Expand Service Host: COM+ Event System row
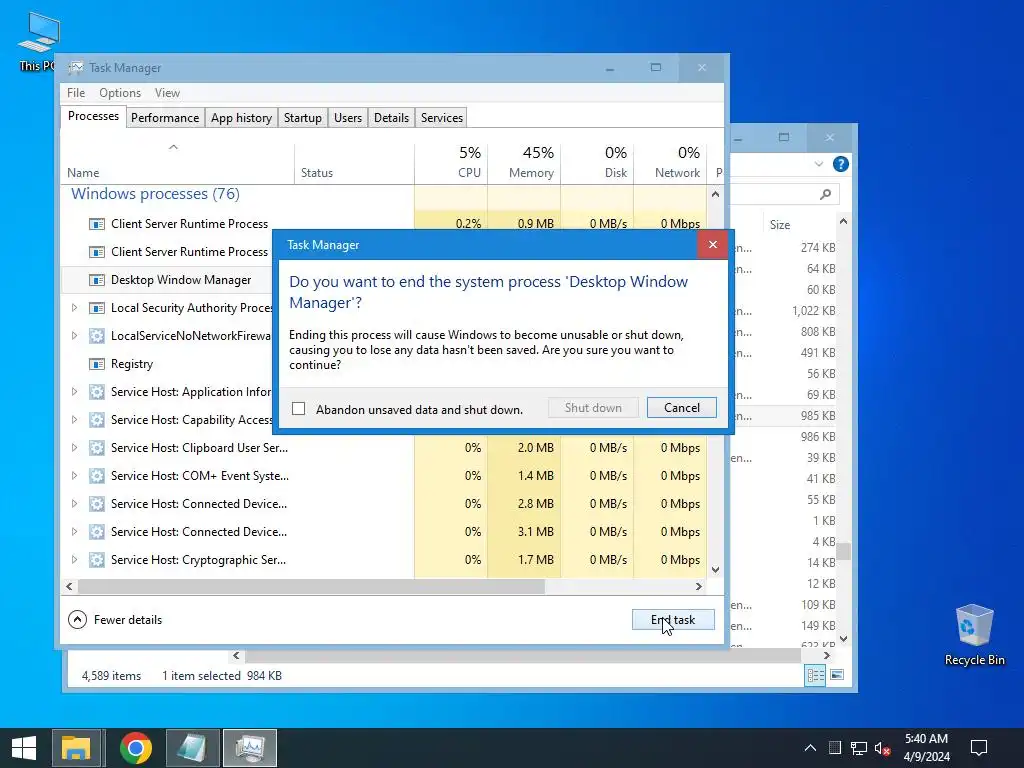The width and height of the screenshot is (1024, 768). tap(74, 475)
